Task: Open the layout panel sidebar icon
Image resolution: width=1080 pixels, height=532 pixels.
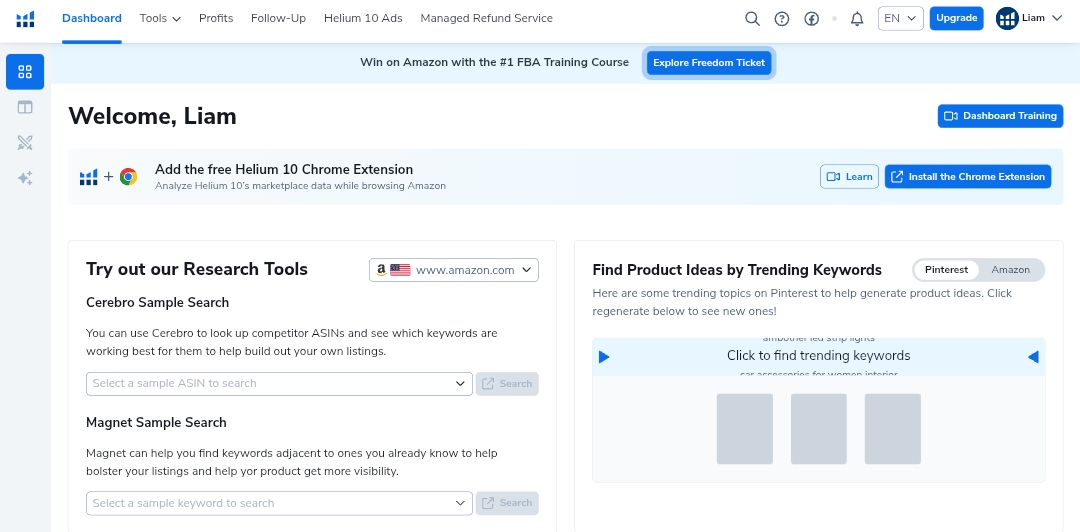Action: 25,108
